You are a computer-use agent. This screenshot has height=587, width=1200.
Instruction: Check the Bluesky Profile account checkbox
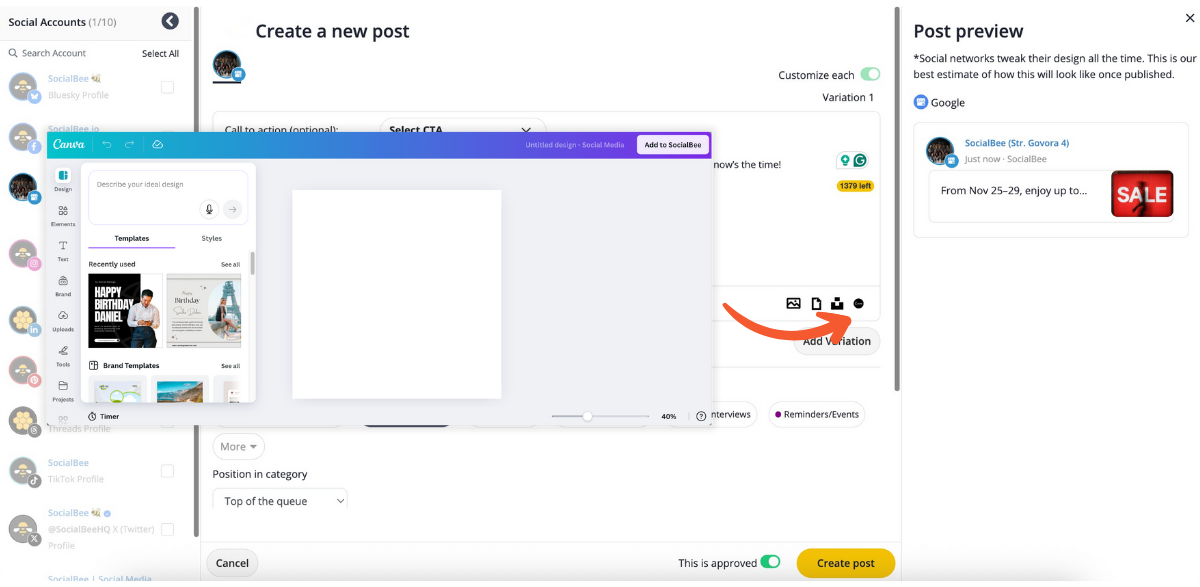pos(167,87)
